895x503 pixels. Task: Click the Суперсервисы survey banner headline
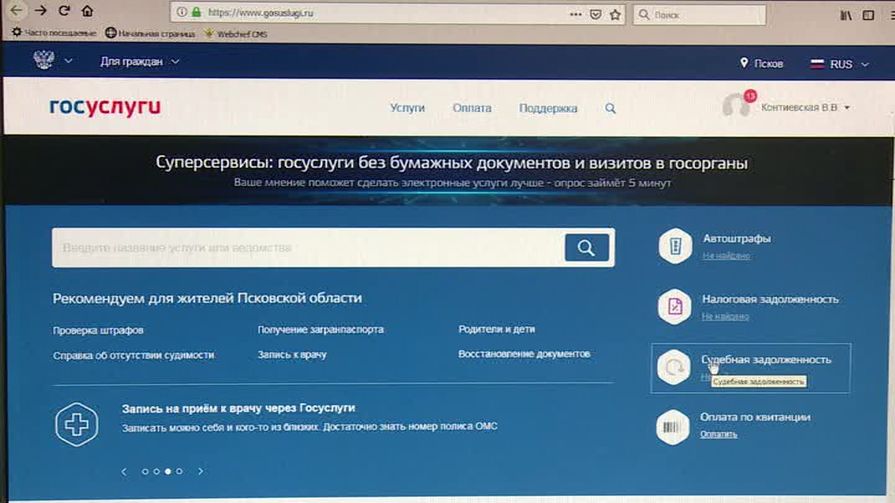click(x=451, y=163)
